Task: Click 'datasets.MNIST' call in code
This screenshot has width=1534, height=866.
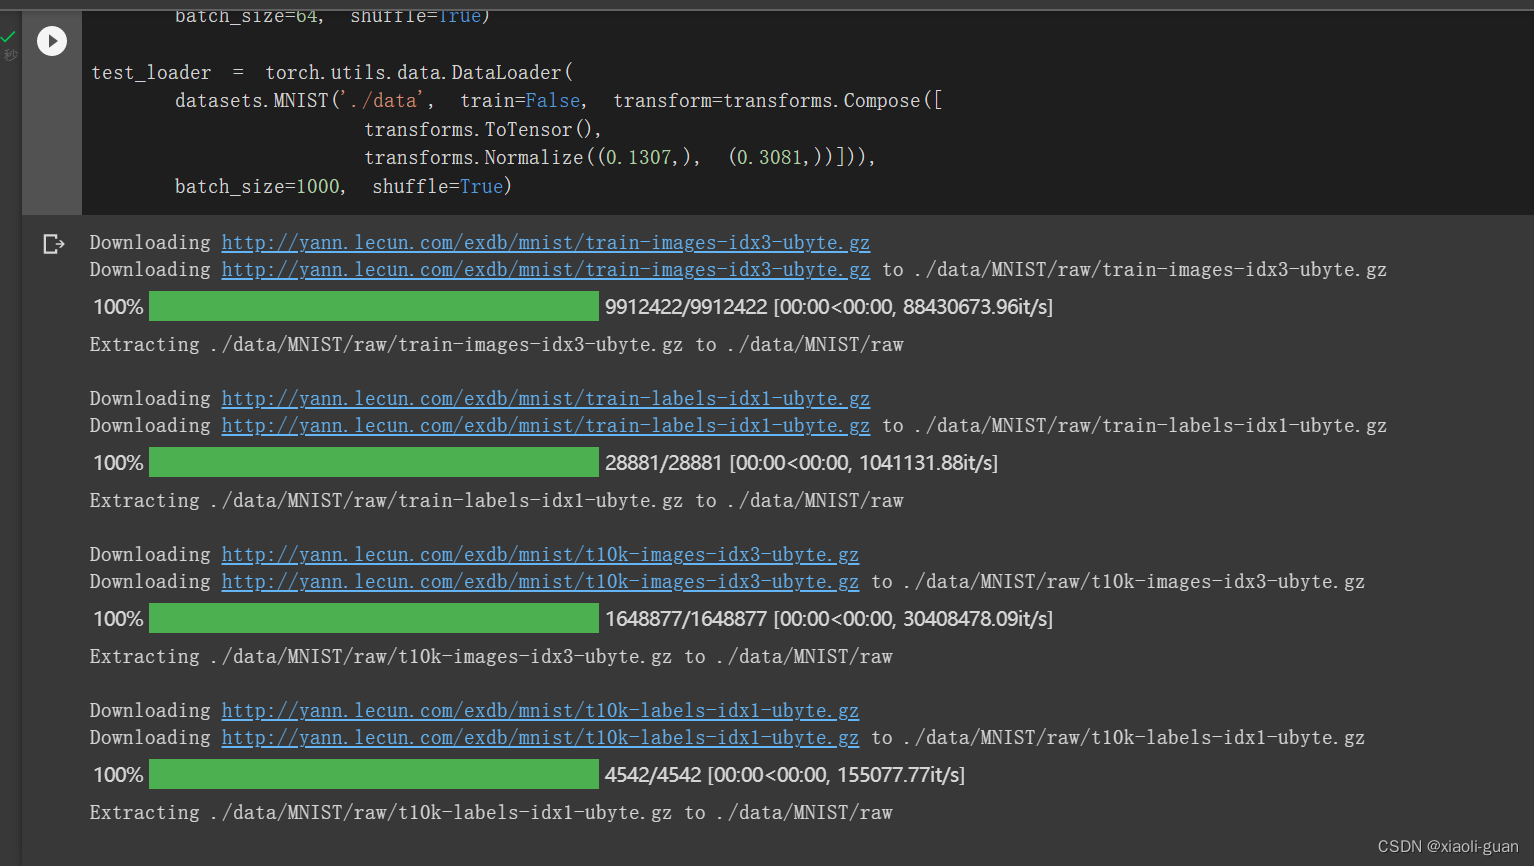Action: pyautogui.click(x=252, y=101)
